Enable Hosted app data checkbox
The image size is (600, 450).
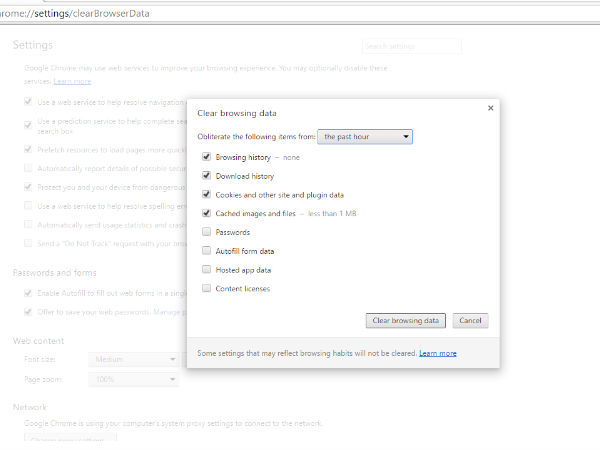[x=206, y=270]
